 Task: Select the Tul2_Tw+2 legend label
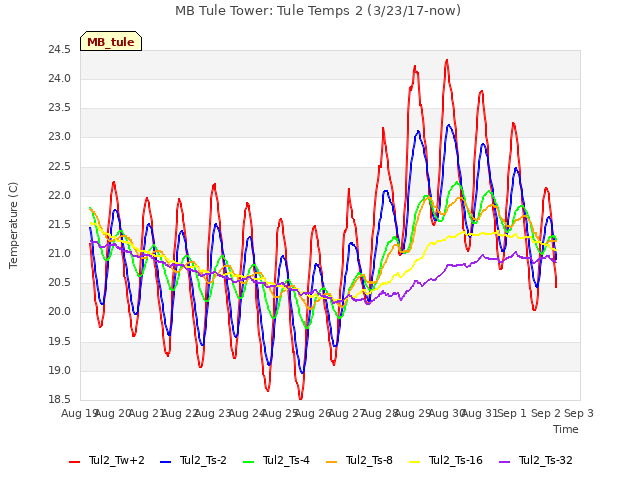click(x=117, y=460)
